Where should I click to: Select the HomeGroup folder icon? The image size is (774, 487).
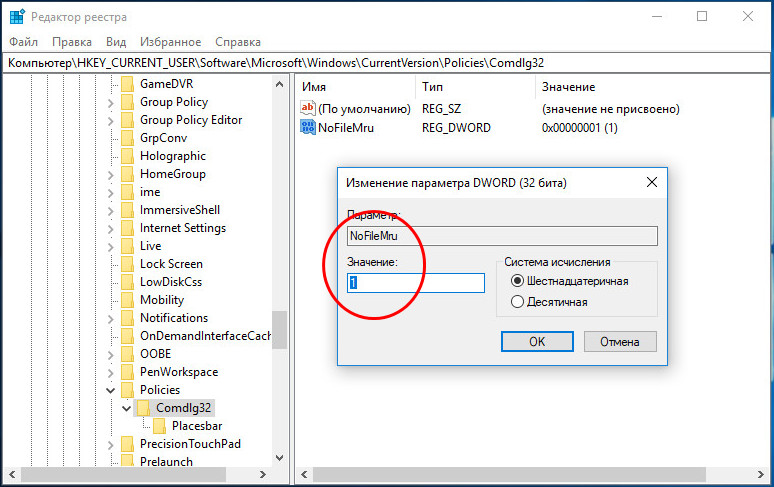127,174
